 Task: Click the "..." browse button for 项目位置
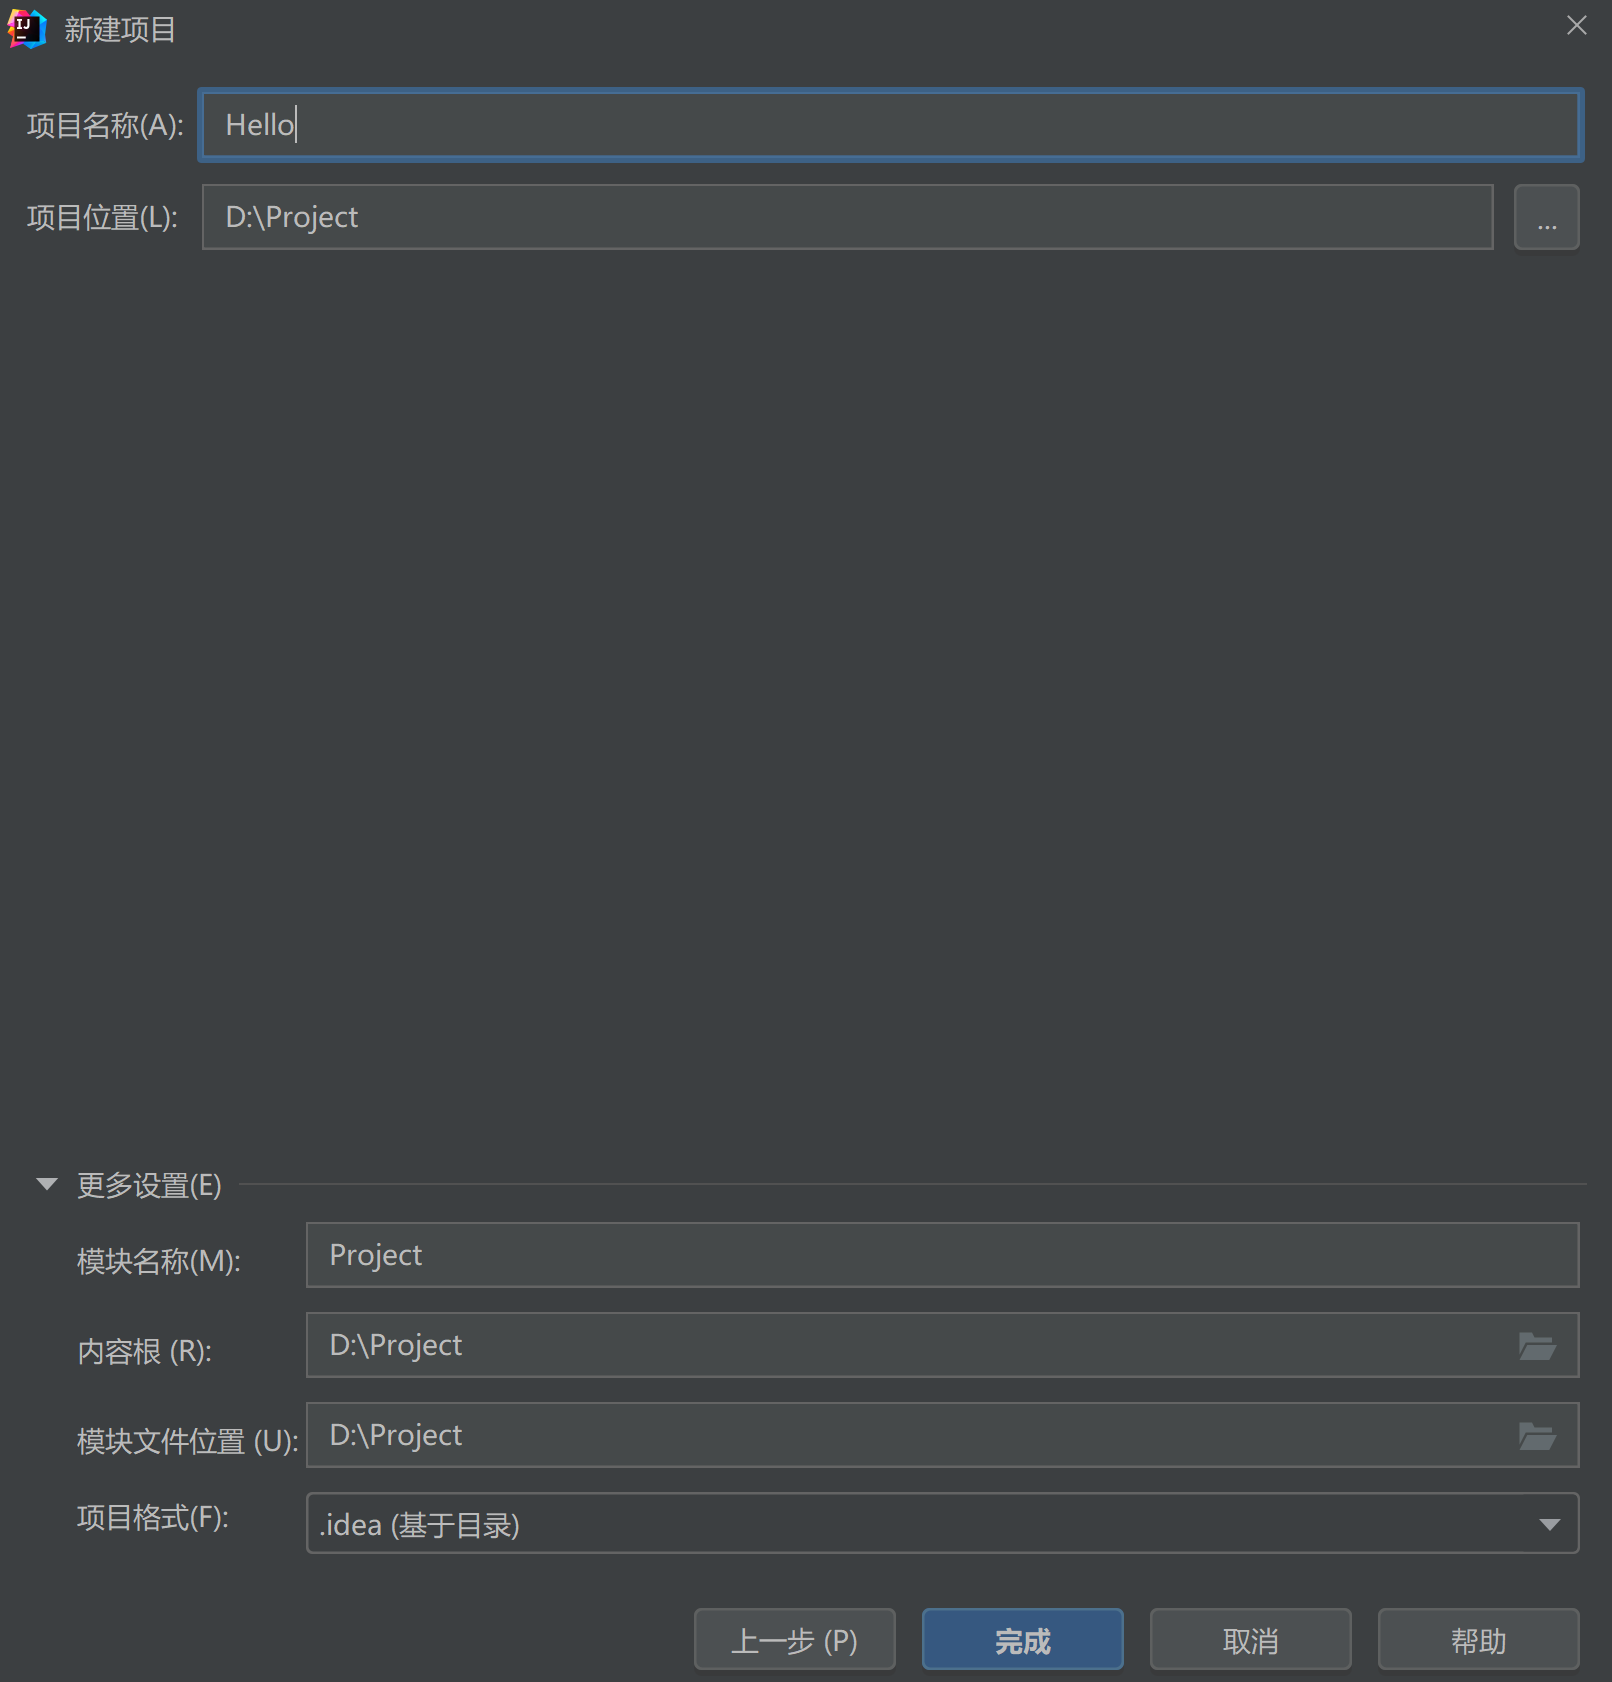[1546, 217]
